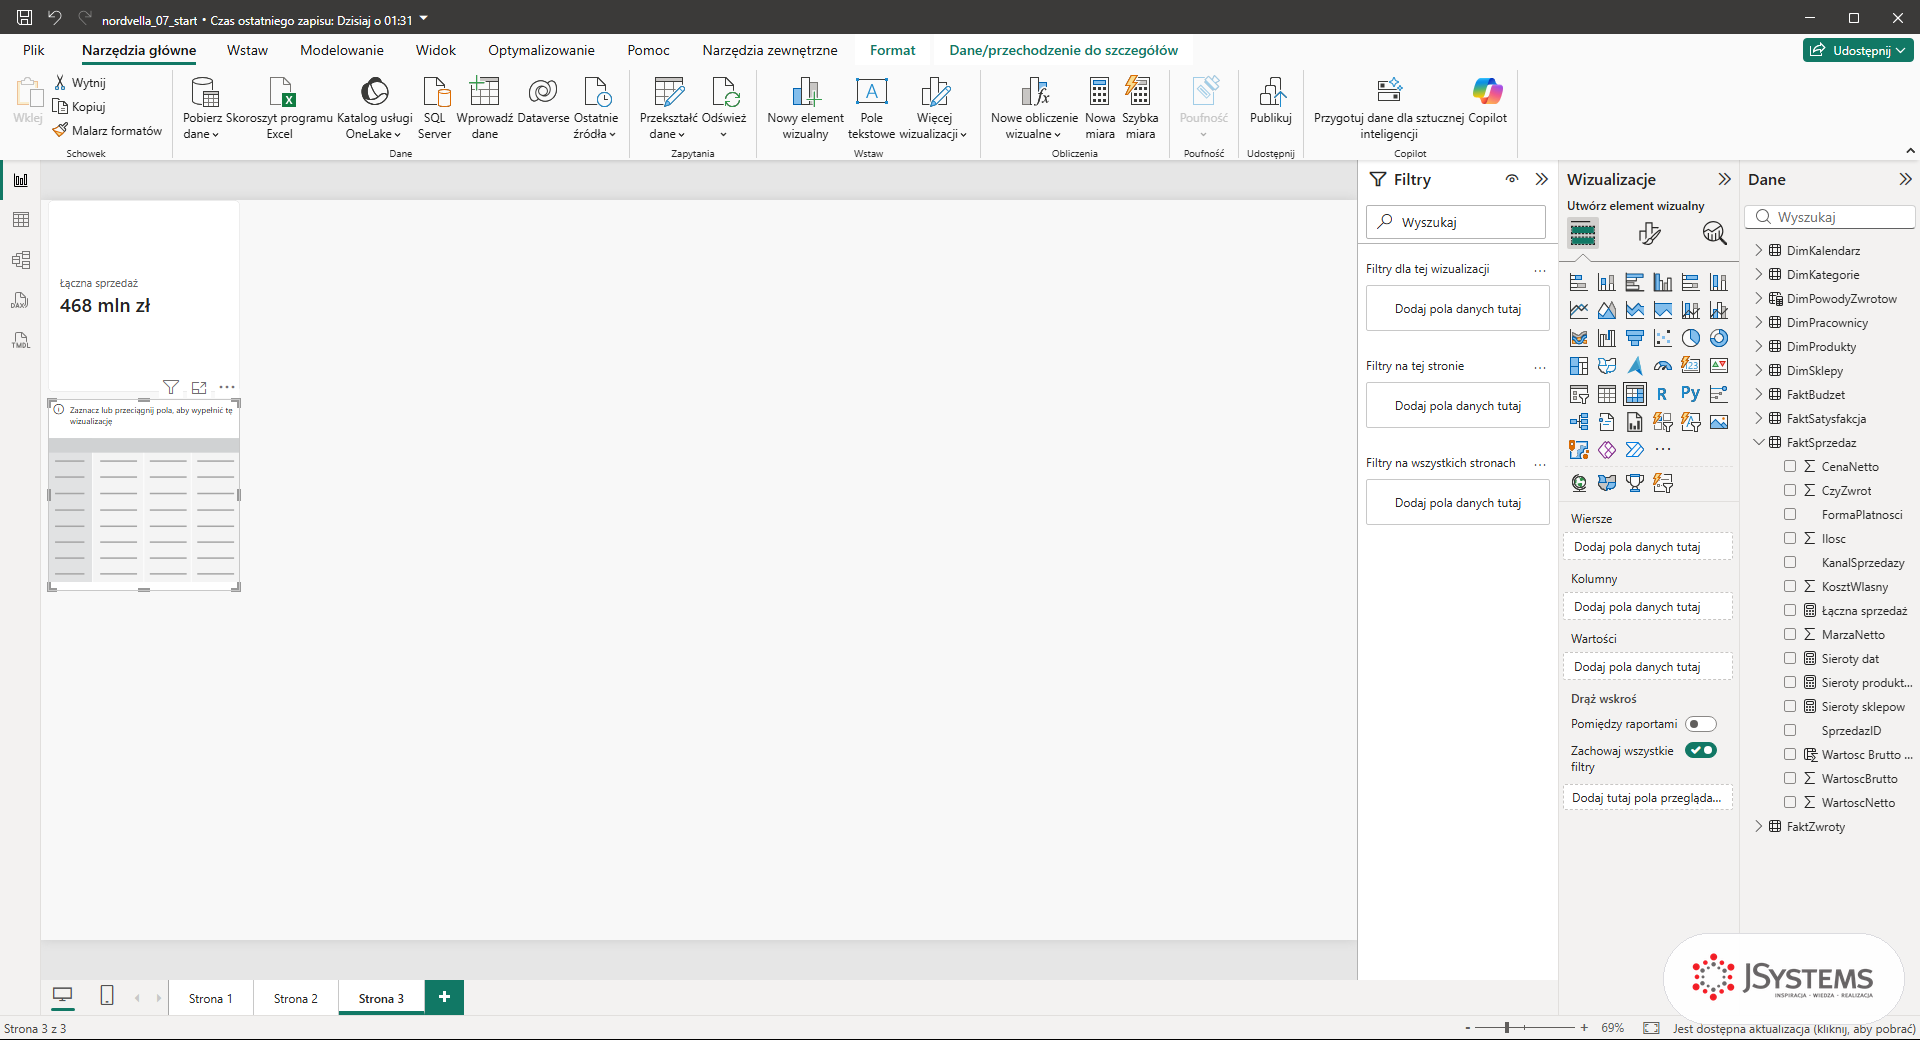Select the pie chart visualization type
The image size is (1920, 1040).
[1690, 338]
